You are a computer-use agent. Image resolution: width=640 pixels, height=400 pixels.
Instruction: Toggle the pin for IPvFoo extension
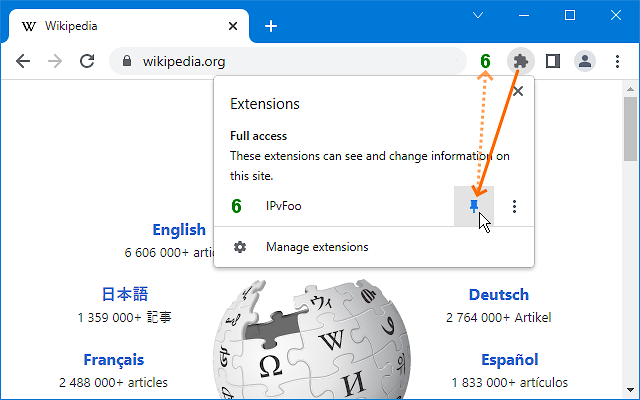(x=474, y=206)
